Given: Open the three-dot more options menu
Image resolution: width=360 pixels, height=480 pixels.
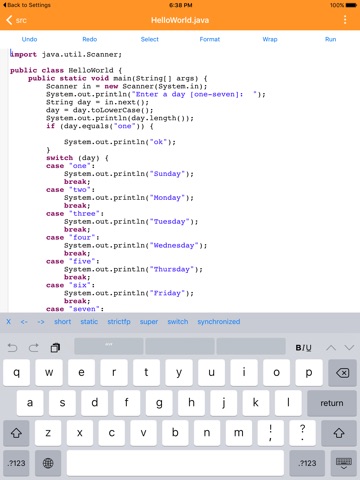Looking at the screenshot, I should click(345, 20).
